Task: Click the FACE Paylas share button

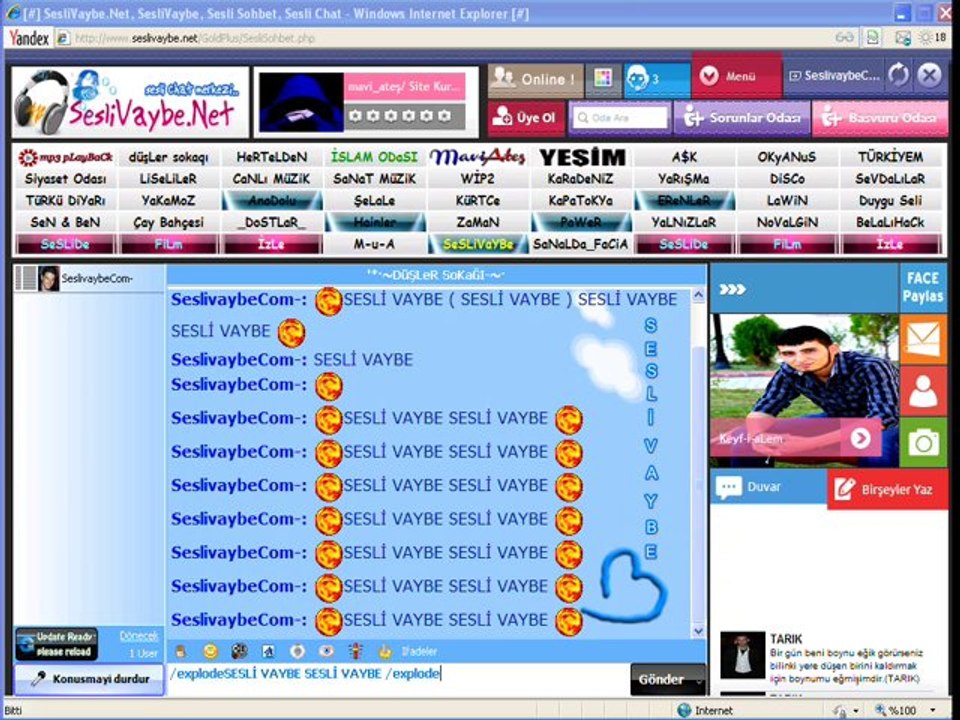Action: pos(923,287)
